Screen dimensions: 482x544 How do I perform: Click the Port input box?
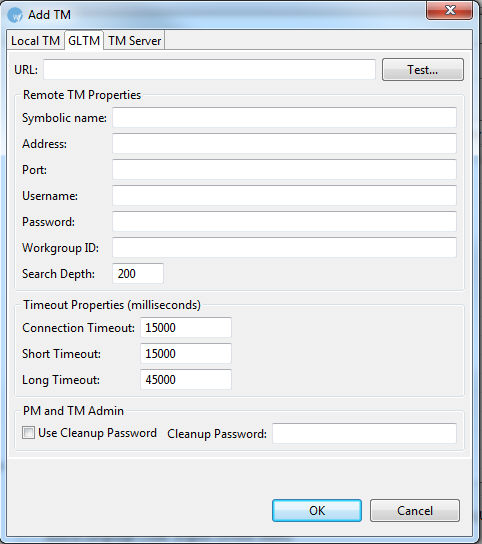pos(284,170)
